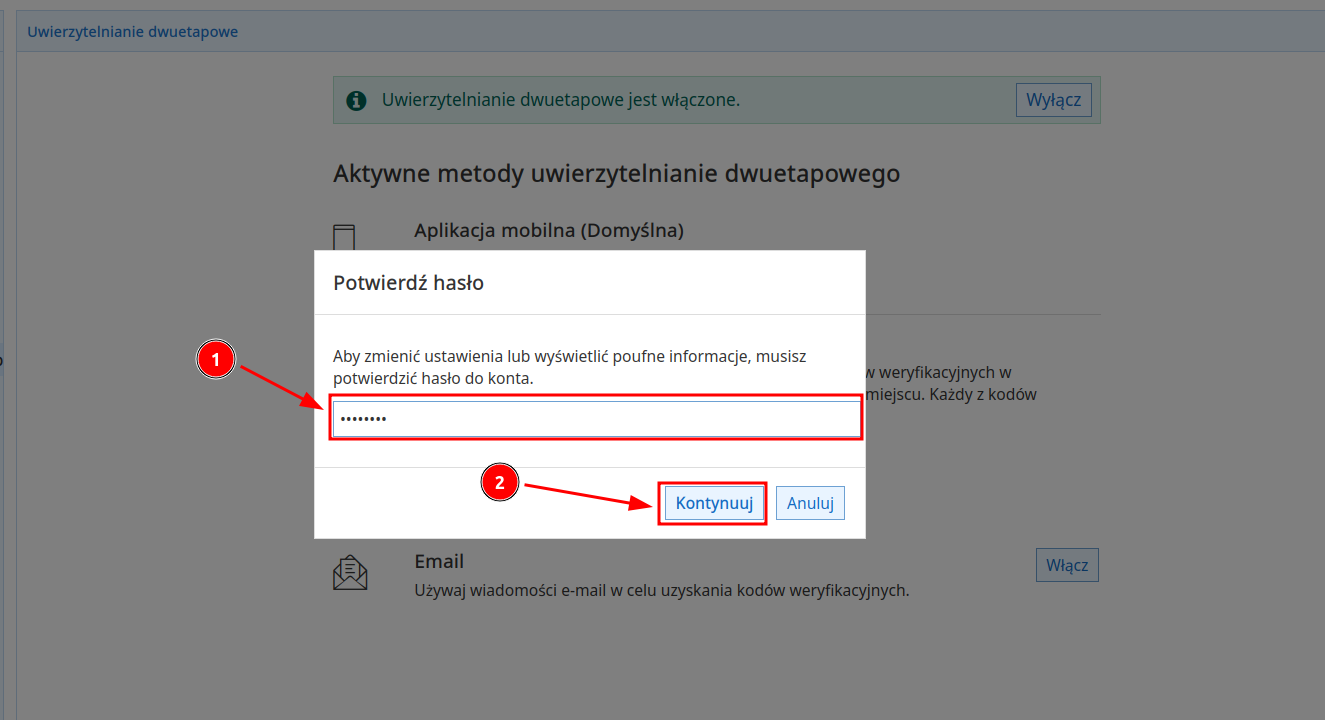Click the password confirmation input field

tap(596, 419)
